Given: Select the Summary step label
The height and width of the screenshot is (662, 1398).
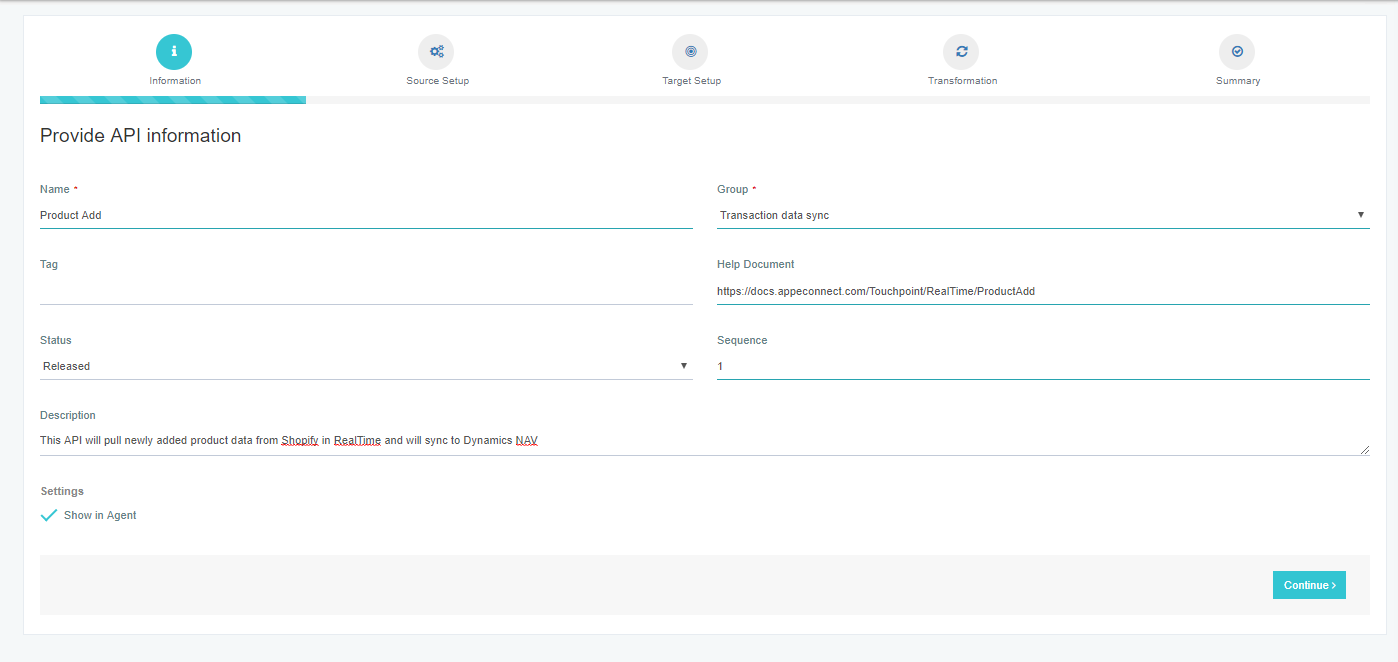Looking at the screenshot, I should (x=1237, y=81).
